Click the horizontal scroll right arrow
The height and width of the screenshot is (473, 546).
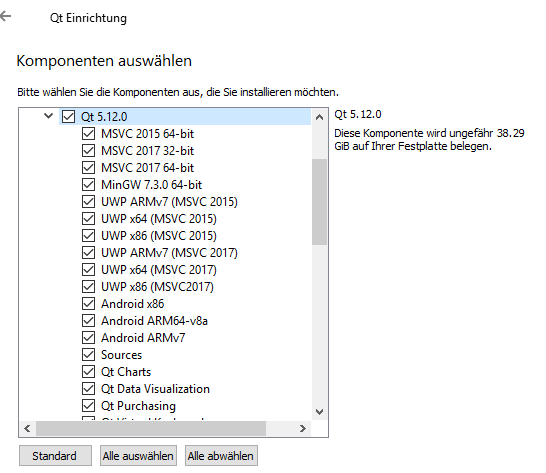click(x=303, y=428)
